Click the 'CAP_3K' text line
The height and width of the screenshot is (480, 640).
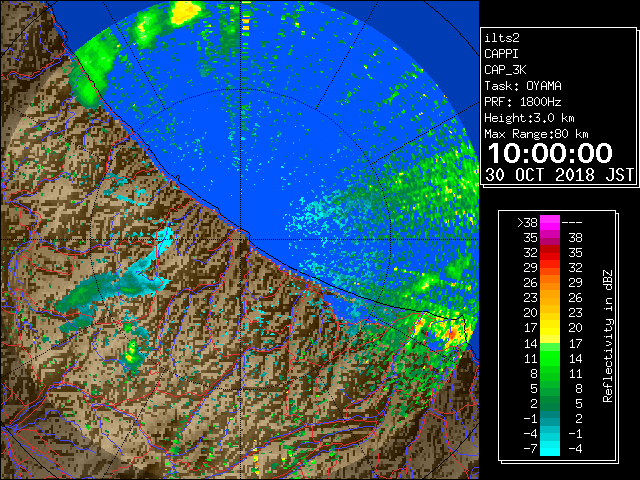(505, 70)
